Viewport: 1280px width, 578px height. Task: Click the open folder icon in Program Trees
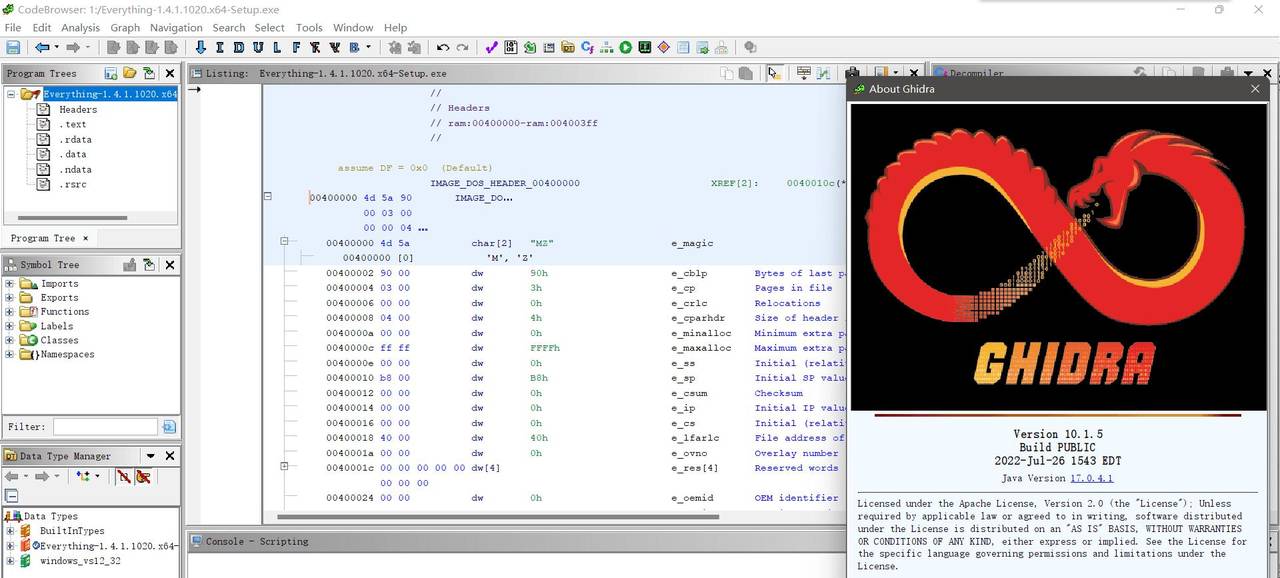(x=129, y=73)
